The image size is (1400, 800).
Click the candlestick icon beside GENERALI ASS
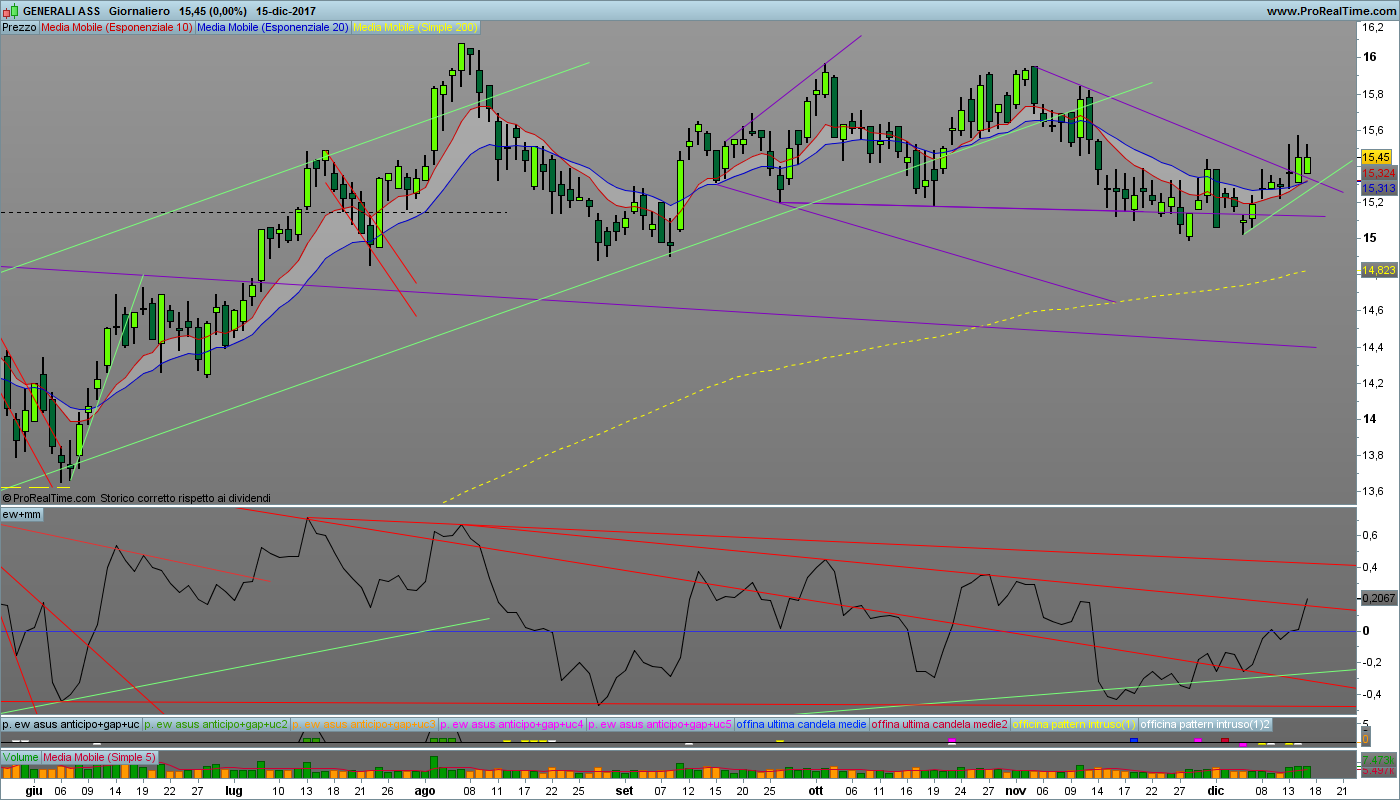pos(11,10)
